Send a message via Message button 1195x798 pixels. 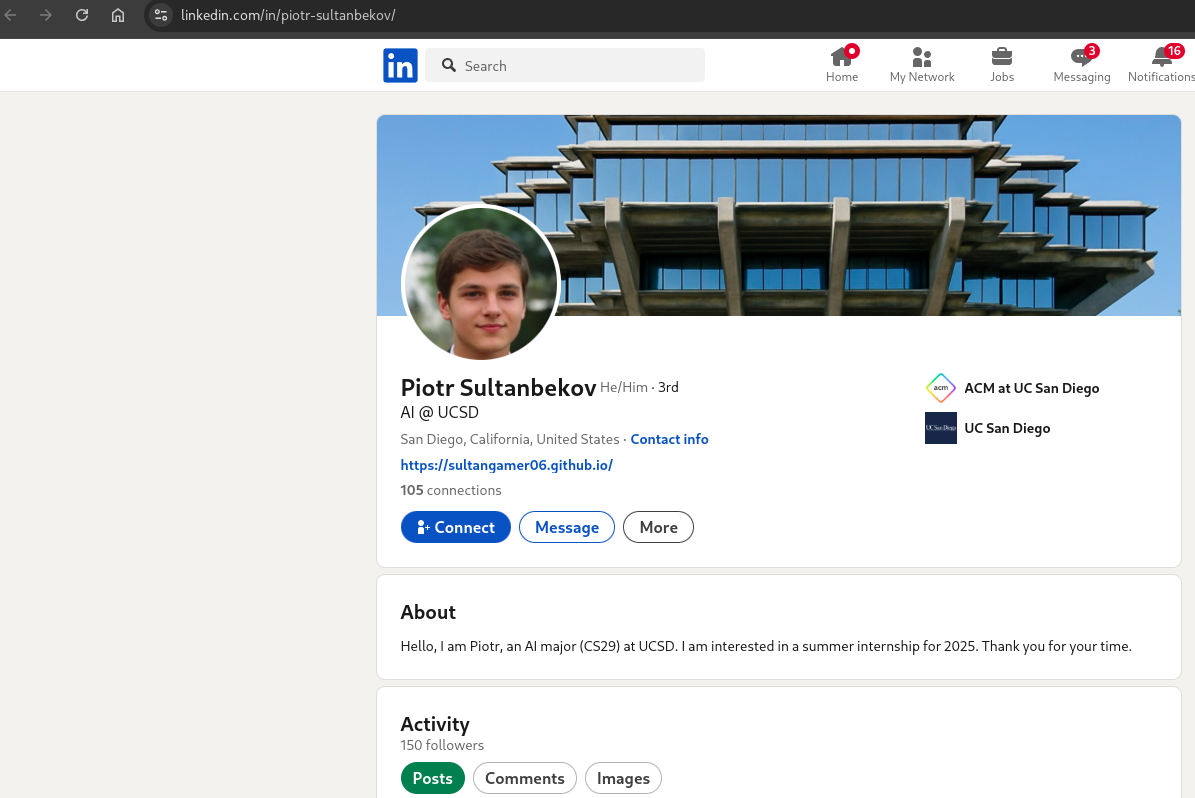tap(566, 527)
